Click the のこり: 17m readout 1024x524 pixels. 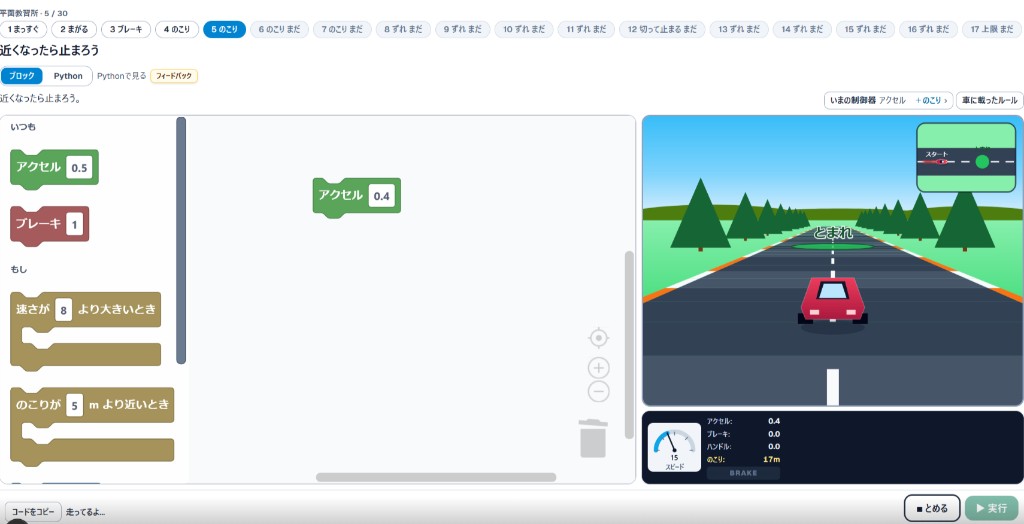click(x=743, y=459)
